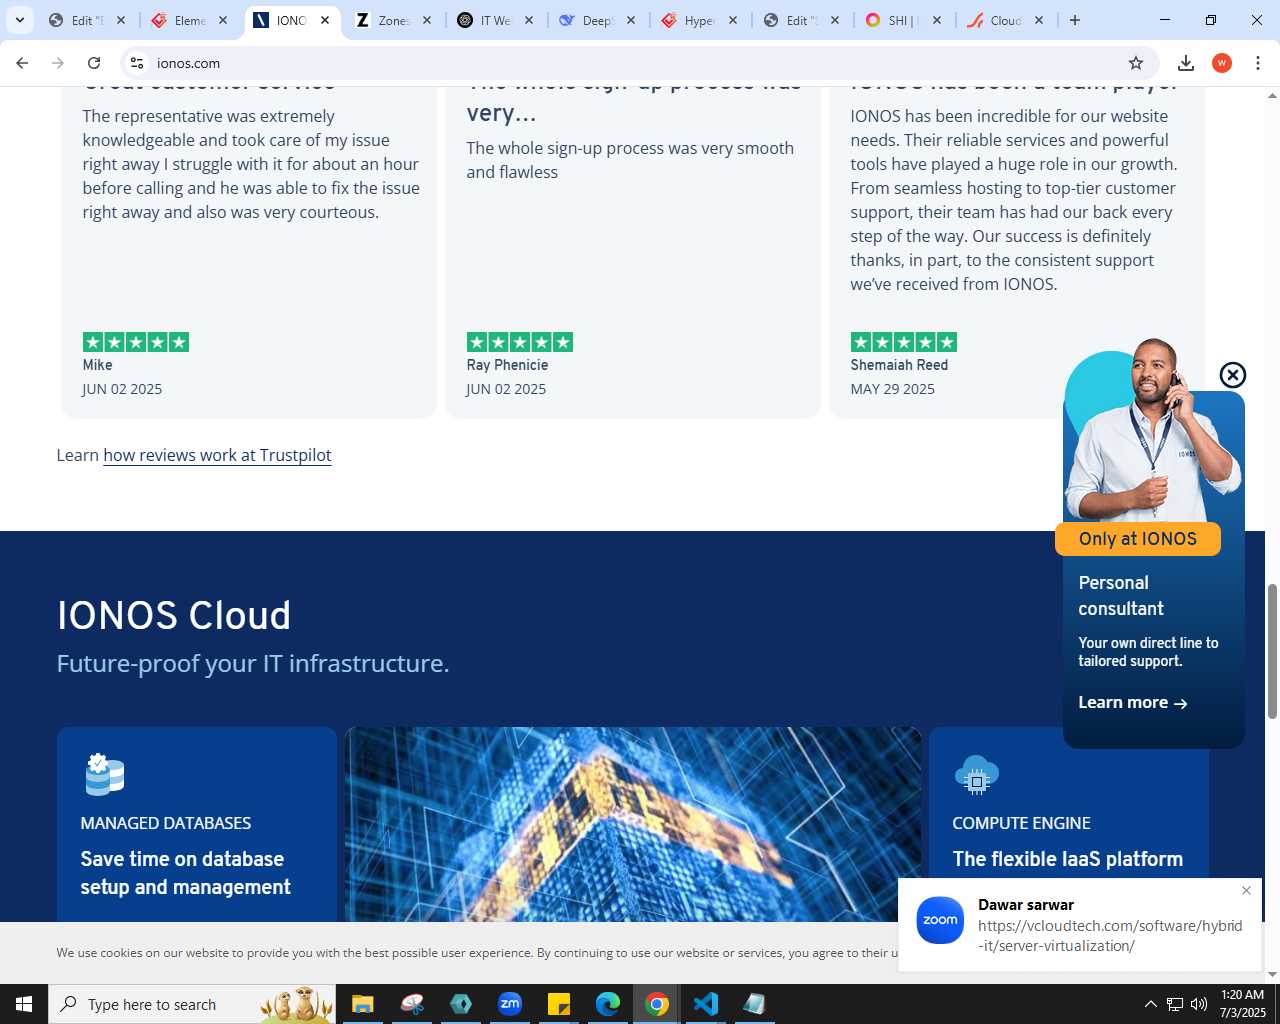The width and height of the screenshot is (1280, 1024).
Task: Open the Zoom notification vcloudtech link
Action: (1110, 936)
